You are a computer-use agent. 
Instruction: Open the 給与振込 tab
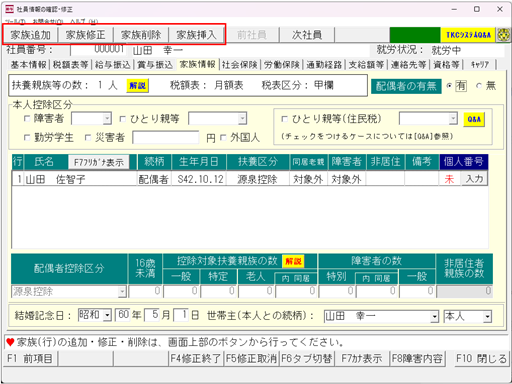click(x=113, y=65)
